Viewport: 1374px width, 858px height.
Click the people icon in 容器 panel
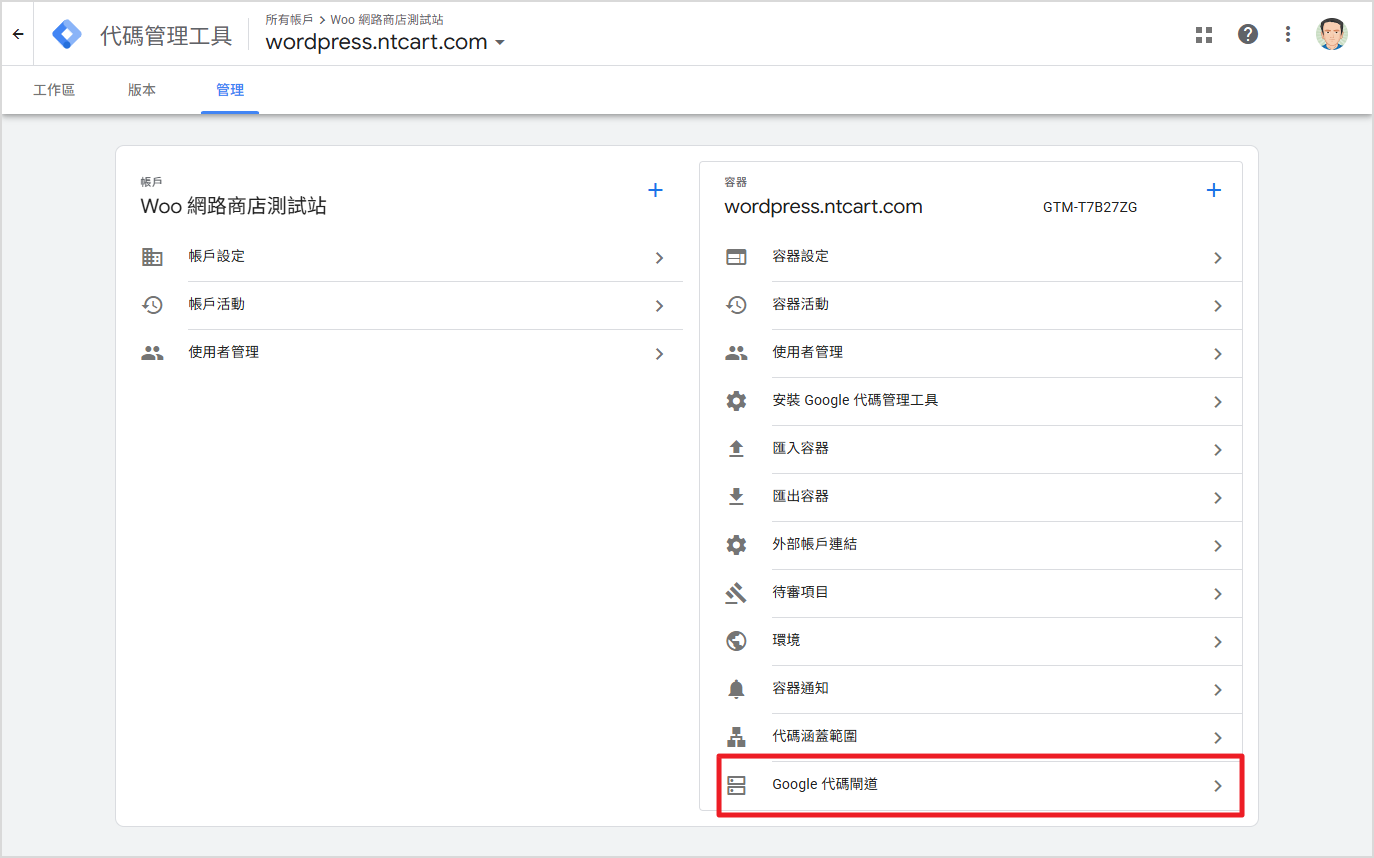pos(736,353)
